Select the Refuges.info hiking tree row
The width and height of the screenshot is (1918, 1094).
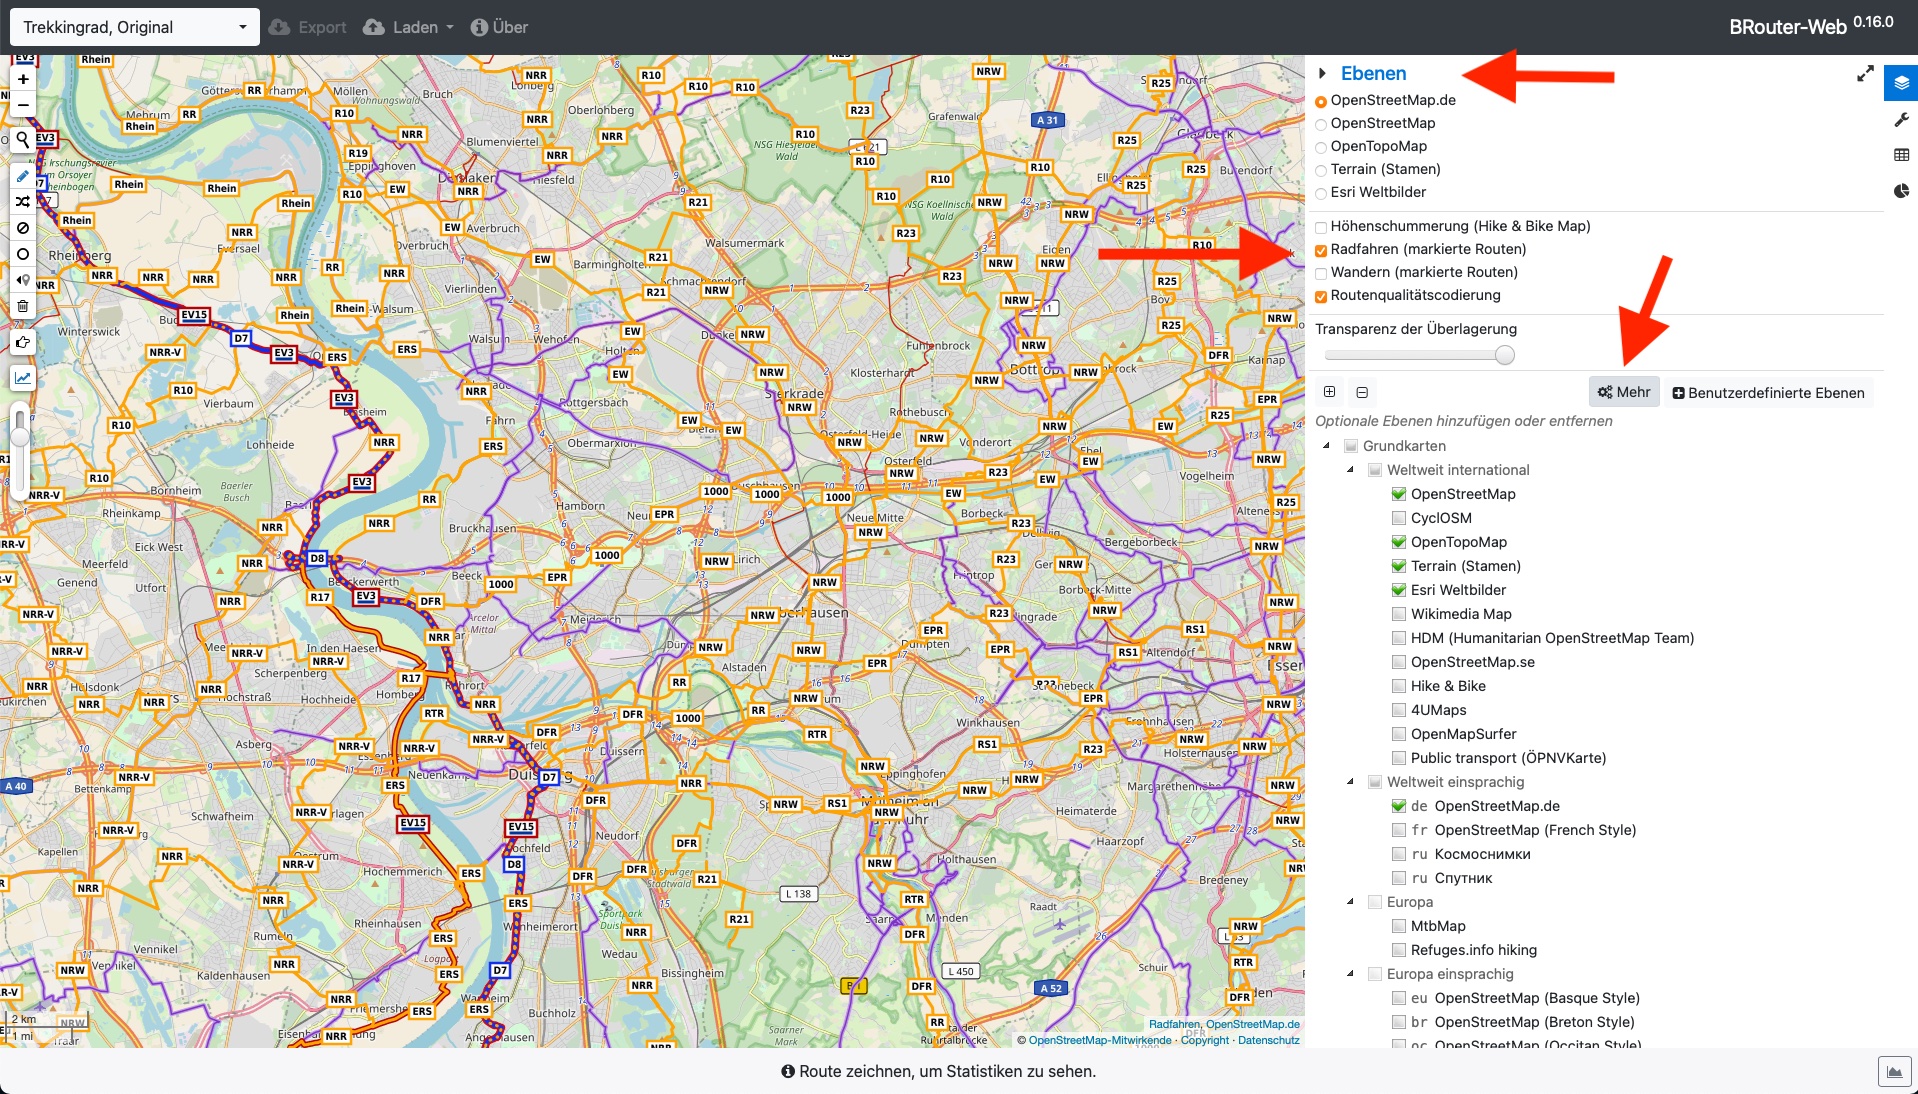pos(1474,950)
